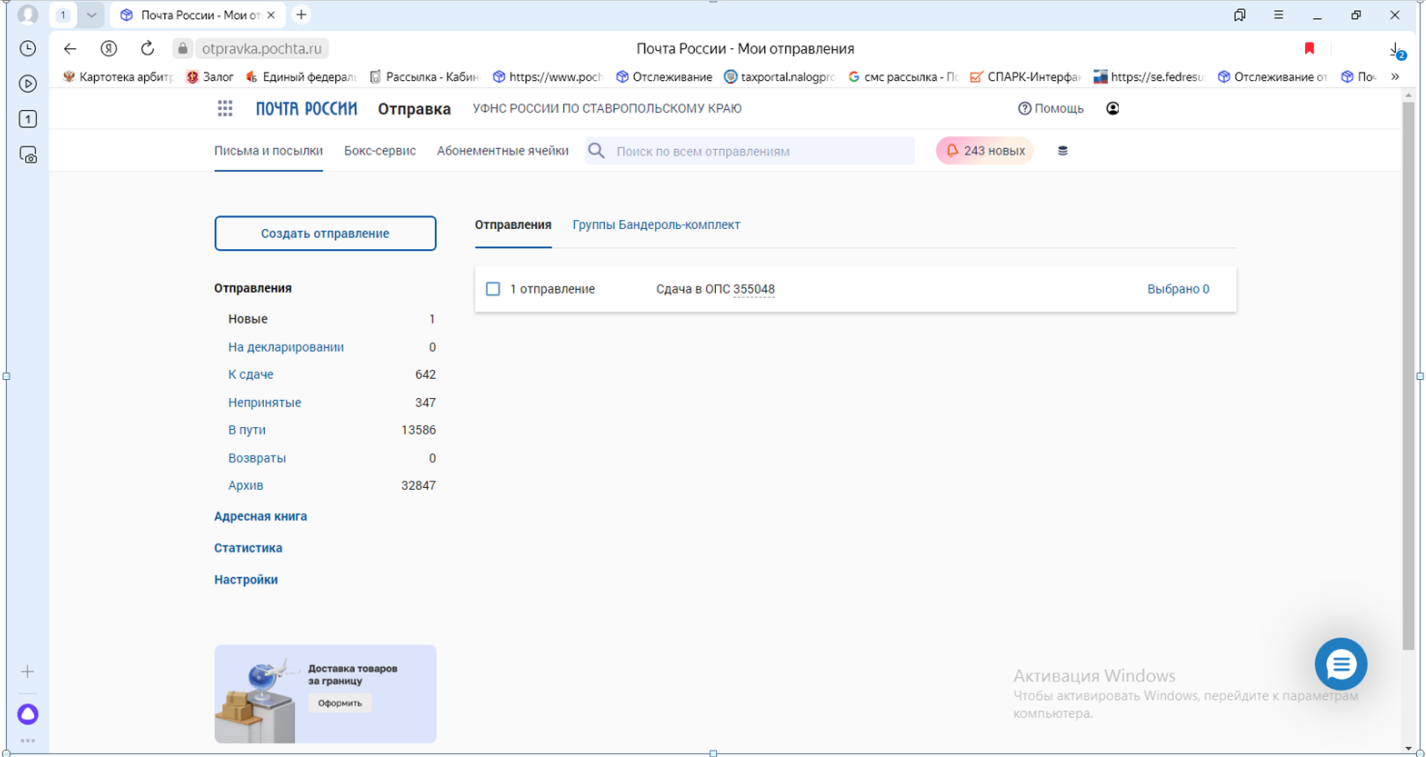Open the 243 новых notifications bell

984,151
